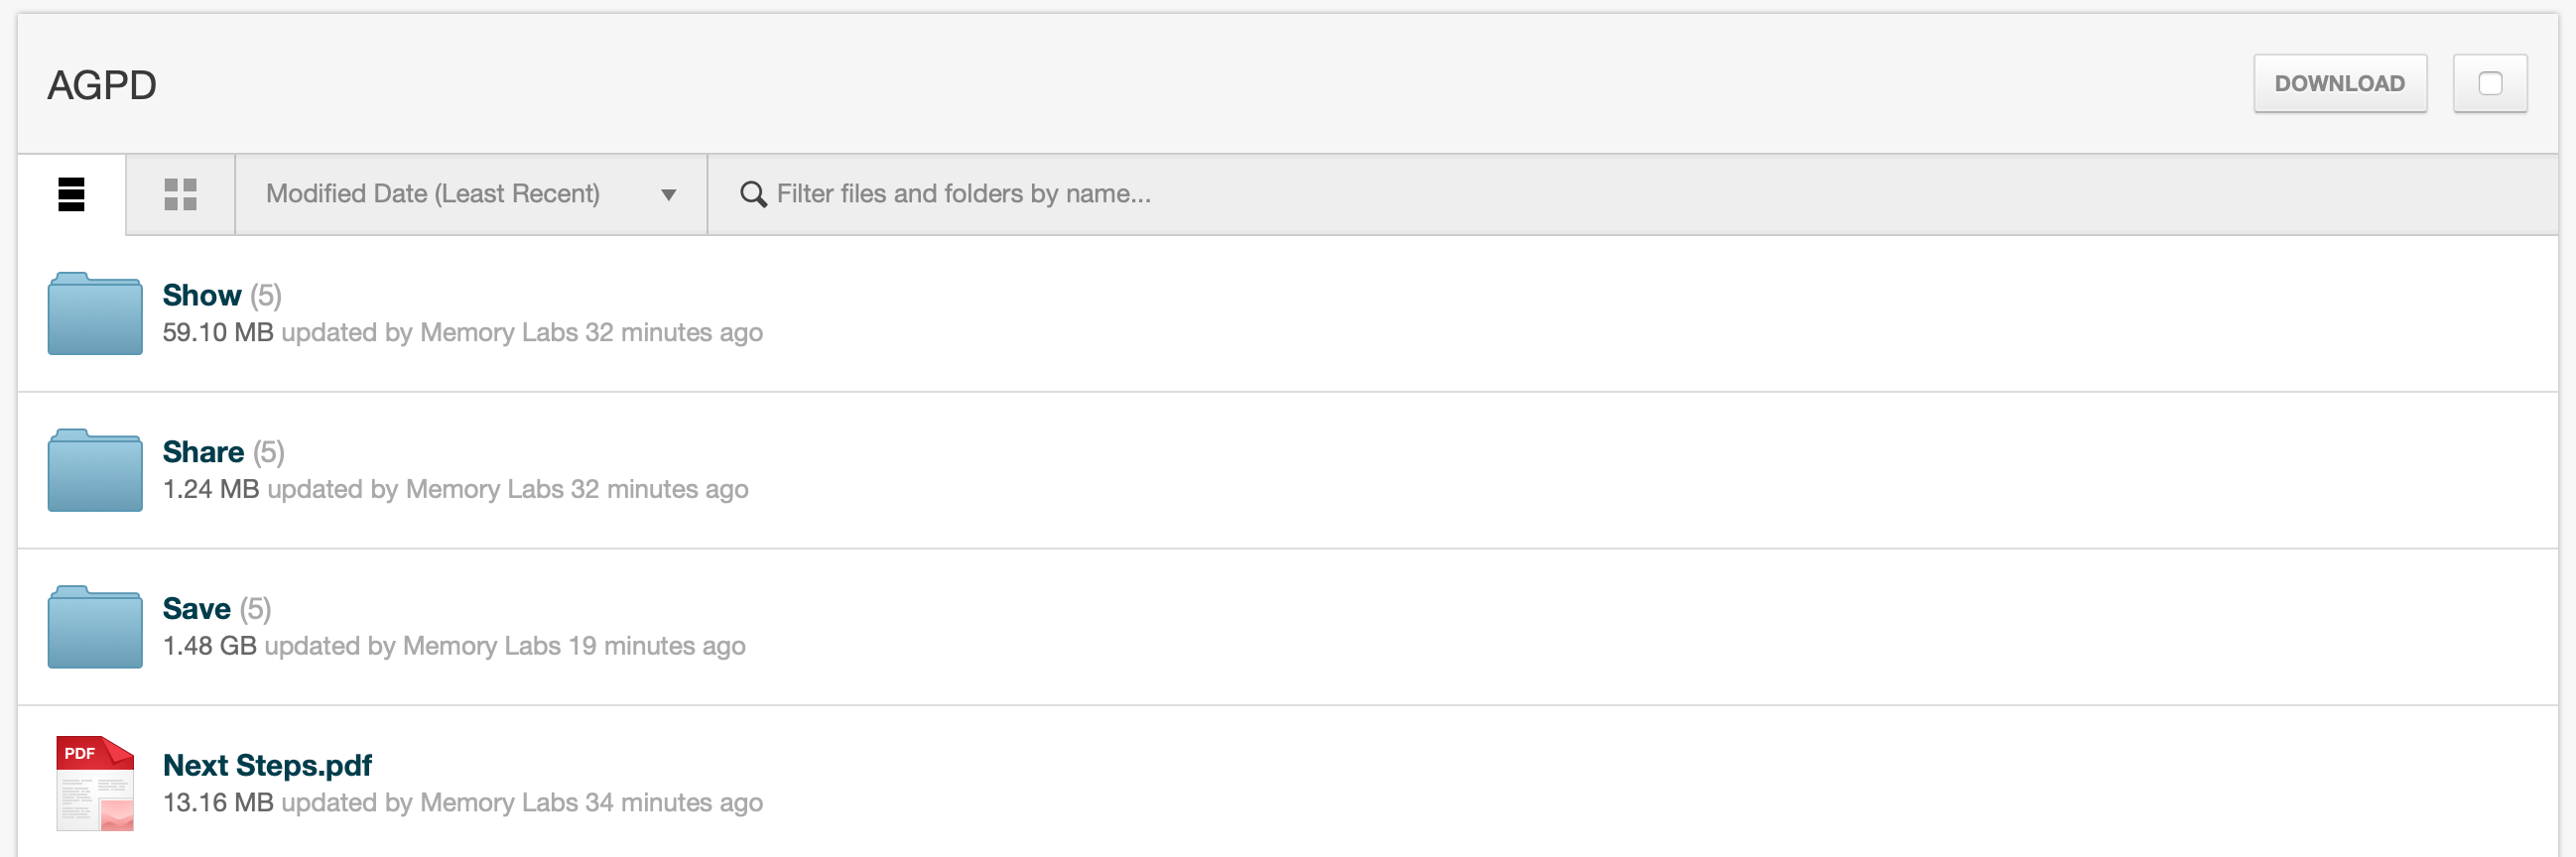The image size is (2576, 857).
Task: Click the Share folder icon
Action: pyautogui.click(x=95, y=471)
